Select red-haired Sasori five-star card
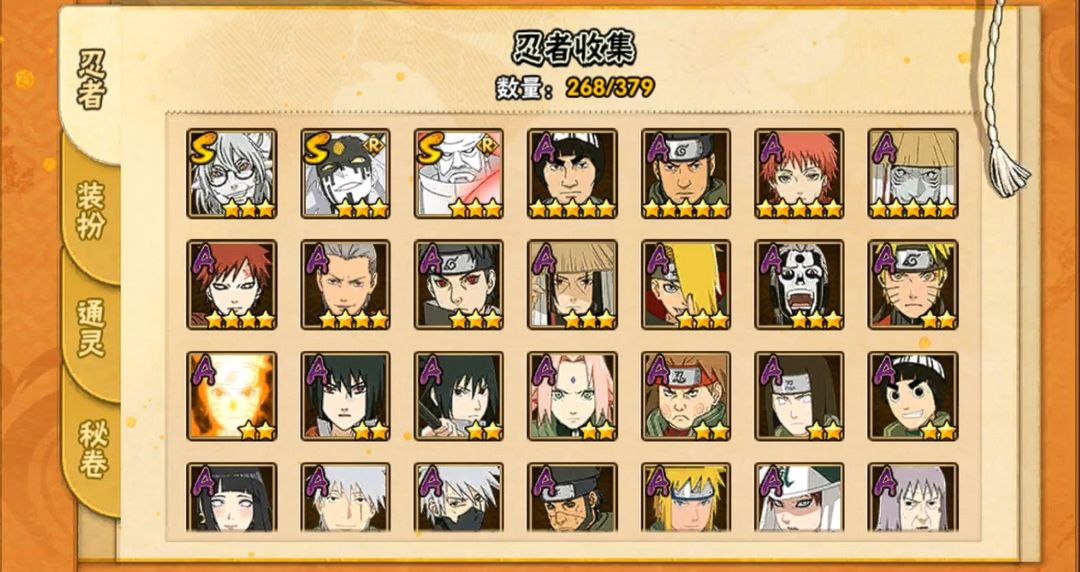The image size is (1080, 572). pos(799,174)
